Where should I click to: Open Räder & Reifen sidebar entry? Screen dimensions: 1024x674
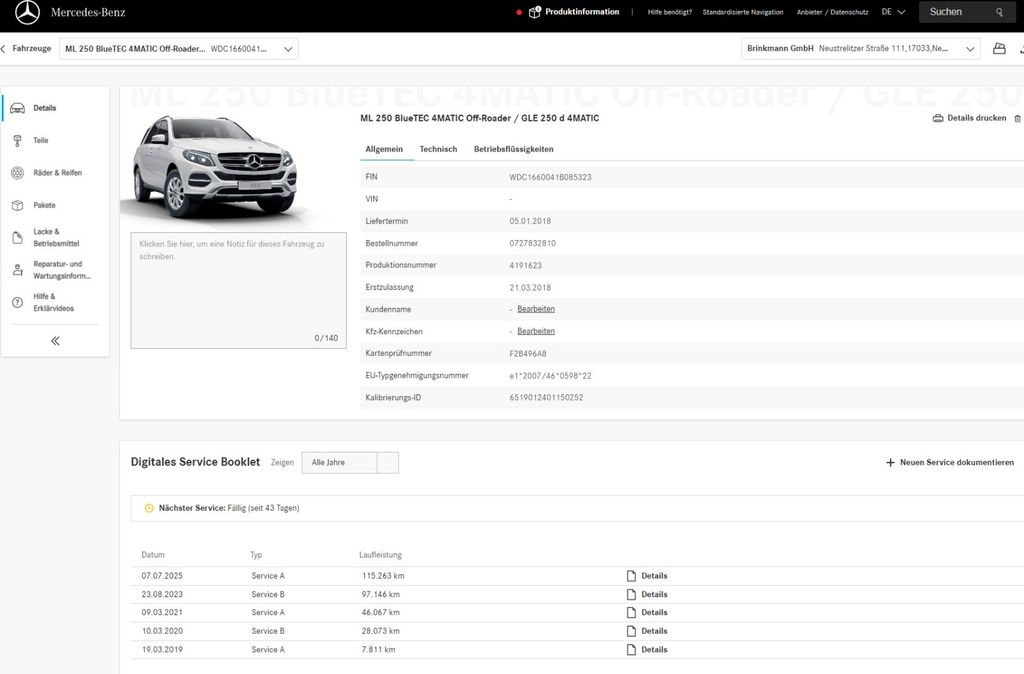pyautogui.click(x=56, y=173)
